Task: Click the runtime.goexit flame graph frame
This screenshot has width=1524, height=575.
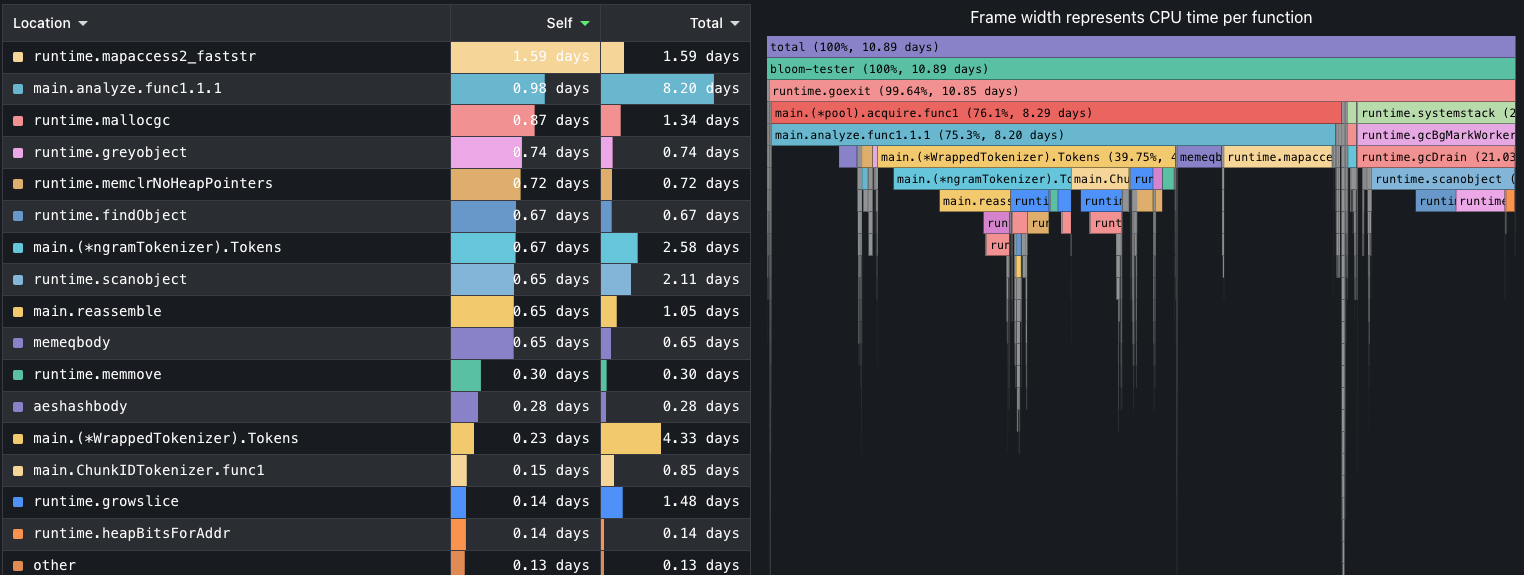Action: [1141, 91]
